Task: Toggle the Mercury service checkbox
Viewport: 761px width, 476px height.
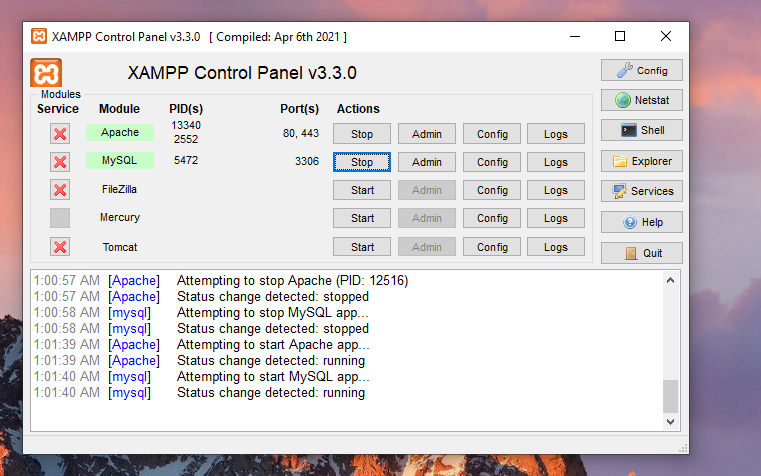Action: coord(60,218)
